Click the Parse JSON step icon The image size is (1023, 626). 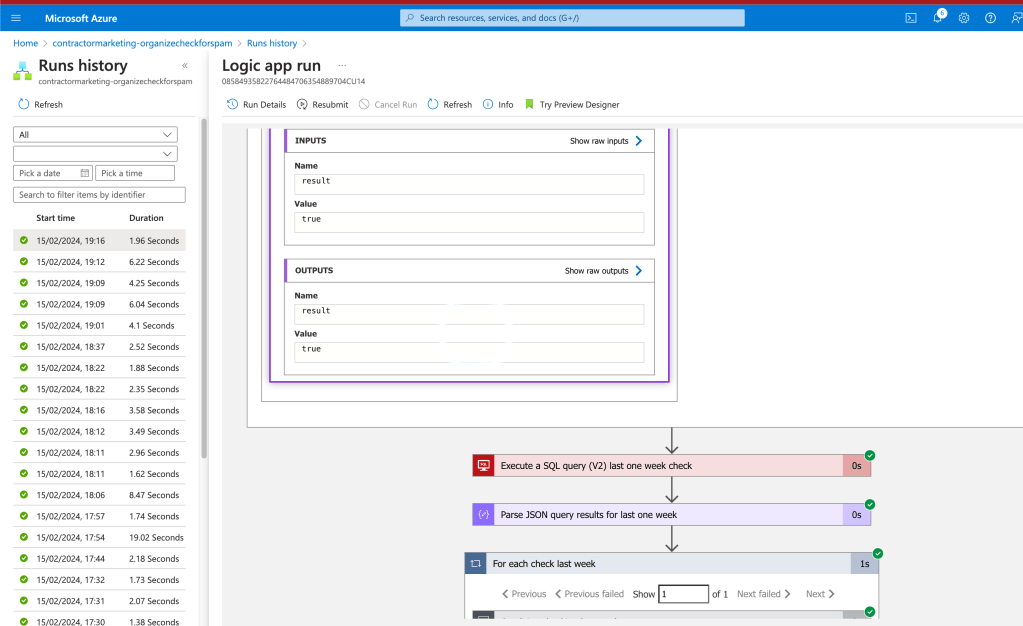coord(483,514)
